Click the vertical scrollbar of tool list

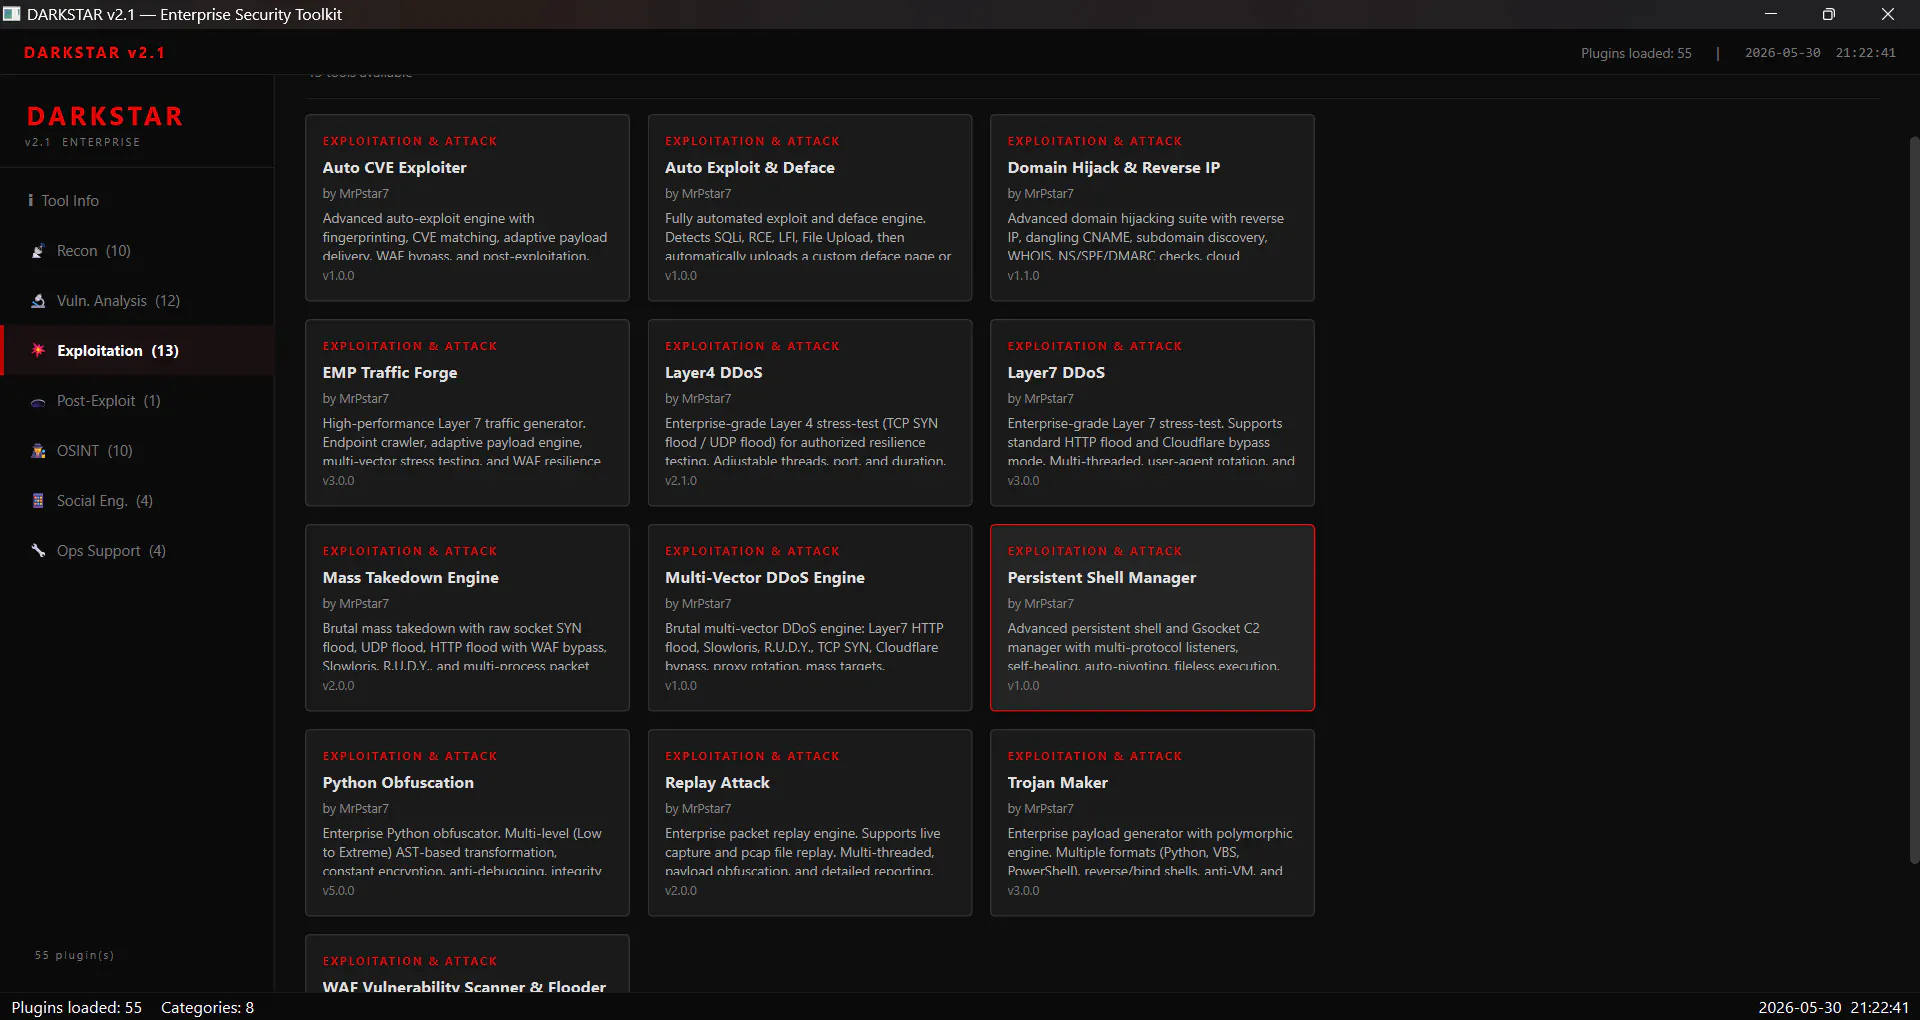[x=1914, y=500]
